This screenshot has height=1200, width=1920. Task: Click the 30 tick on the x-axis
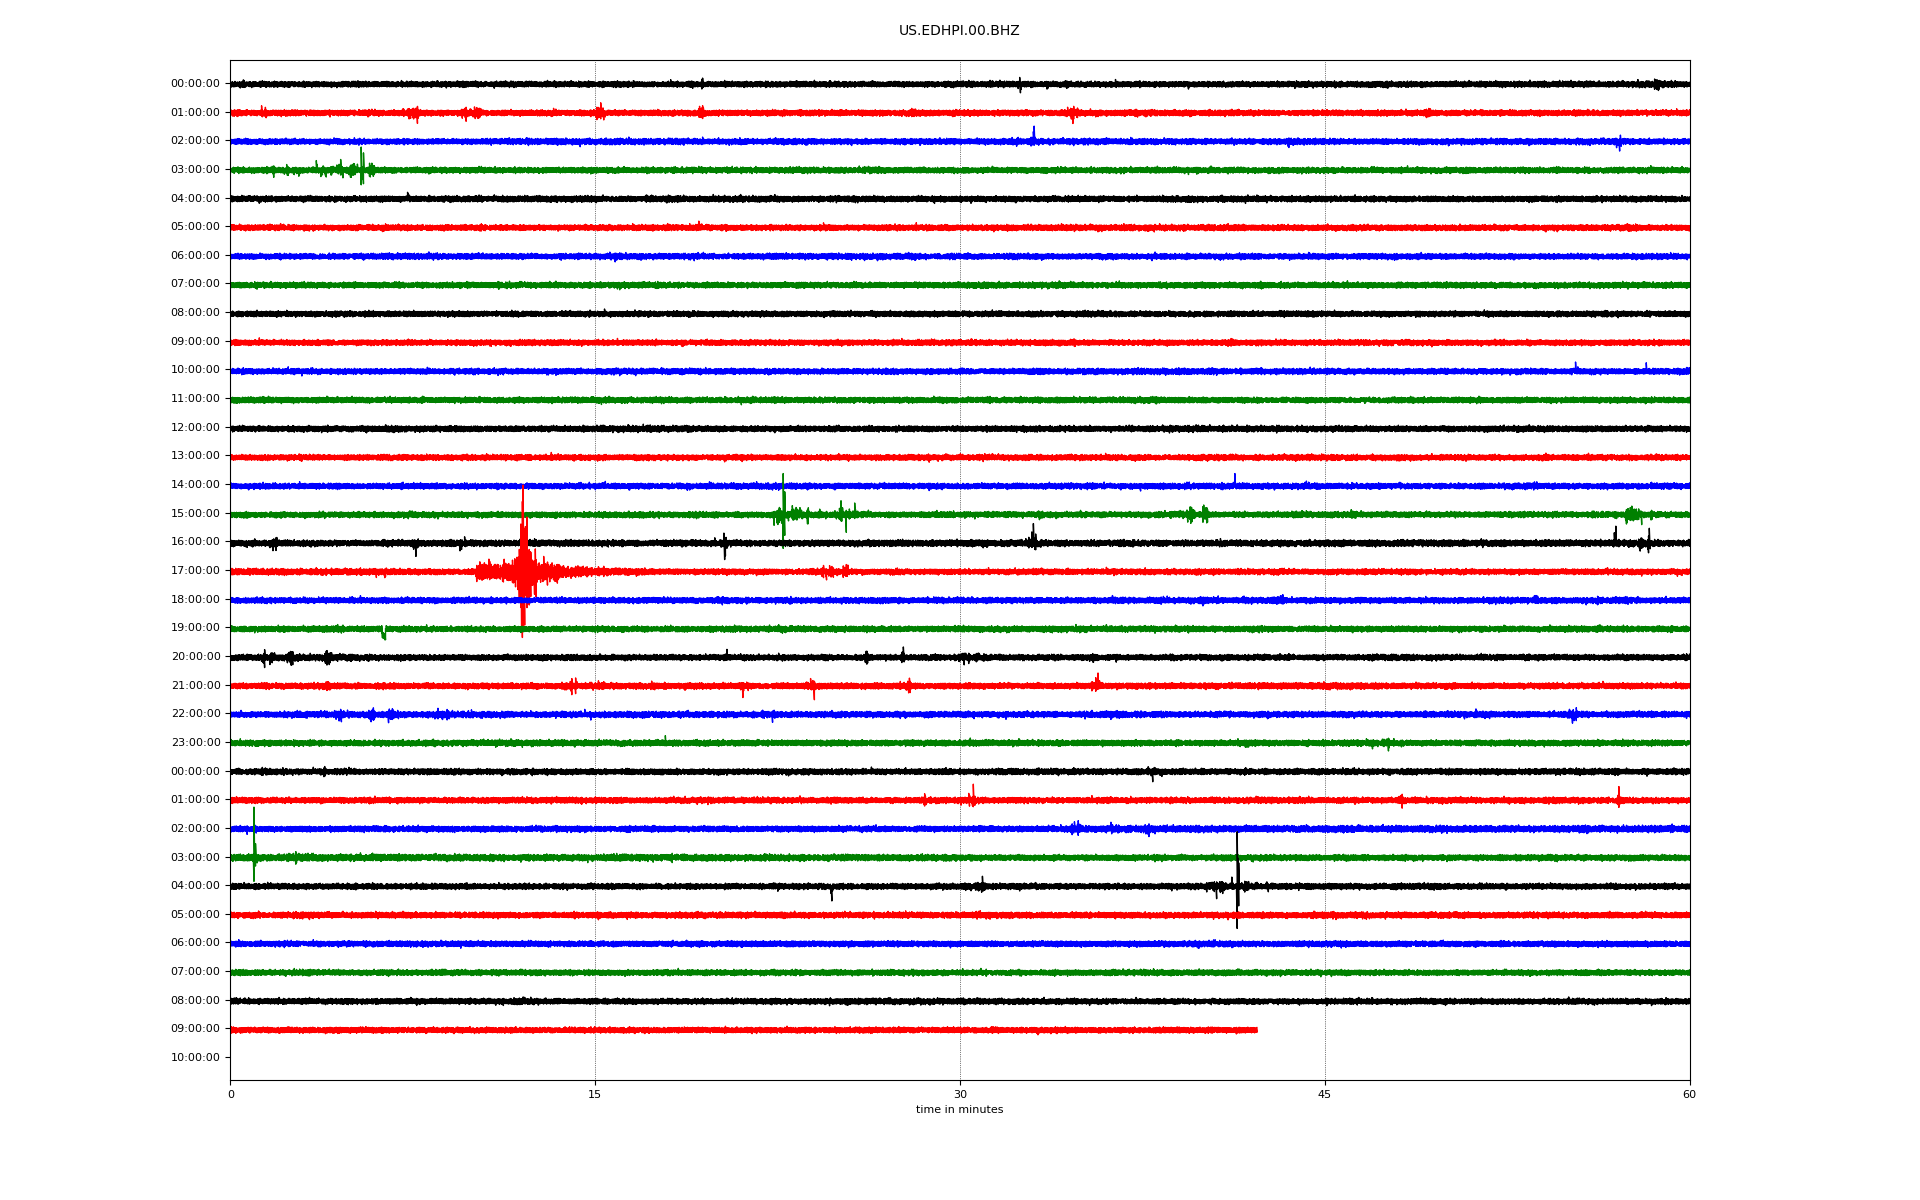[x=960, y=1094]
